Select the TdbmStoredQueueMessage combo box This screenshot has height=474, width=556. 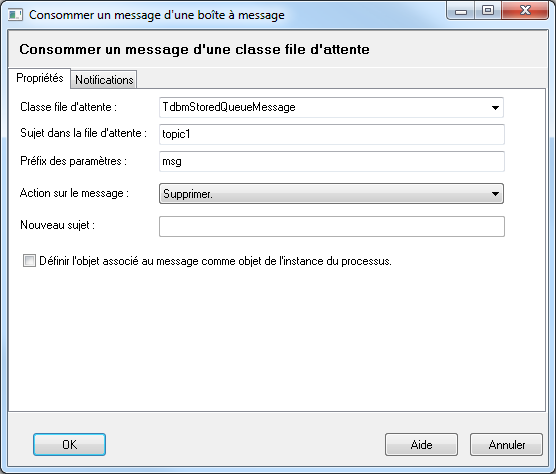(331, 107)
